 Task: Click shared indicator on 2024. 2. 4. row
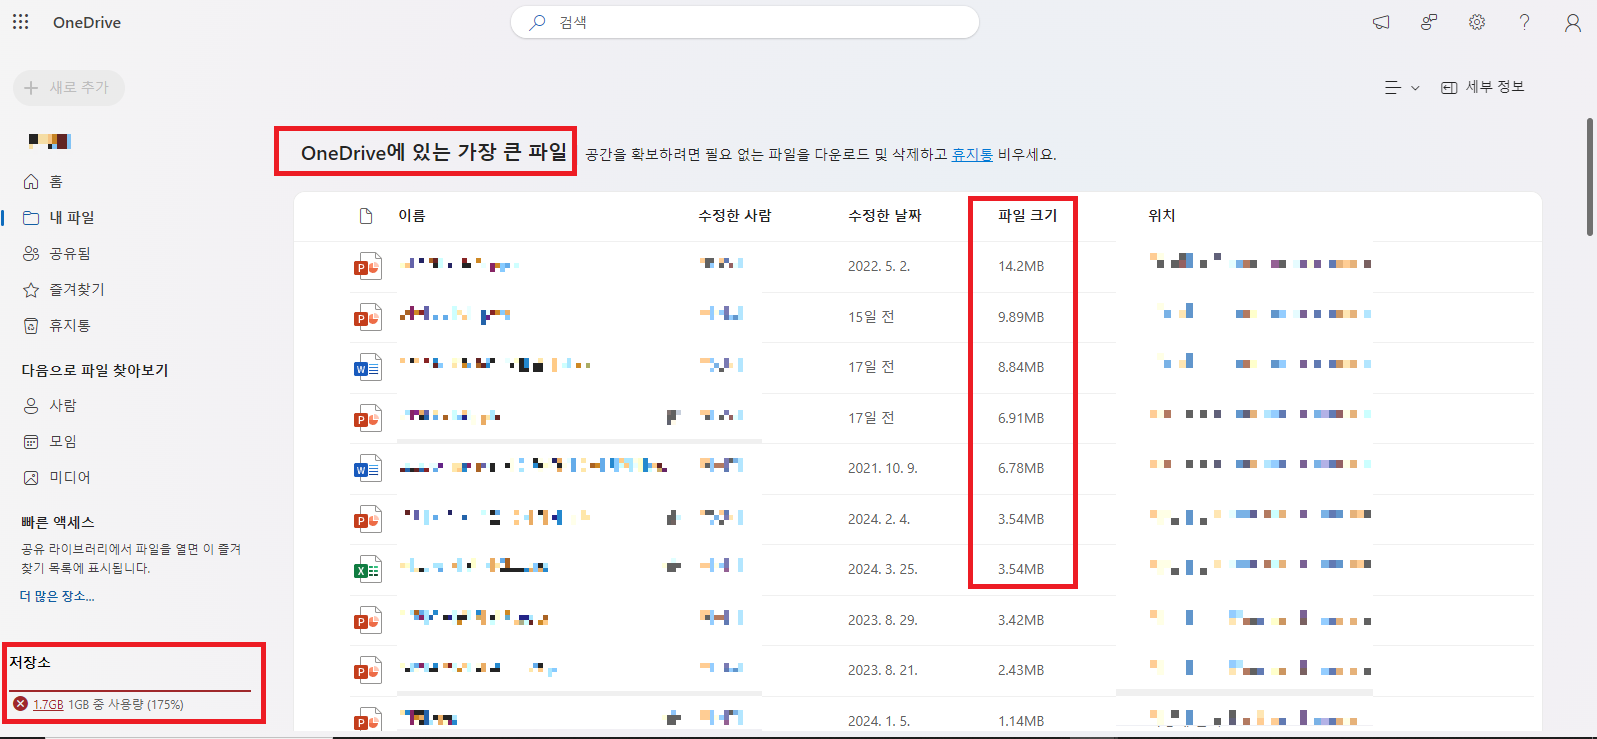pyautogui.click(x=673, y=518)
